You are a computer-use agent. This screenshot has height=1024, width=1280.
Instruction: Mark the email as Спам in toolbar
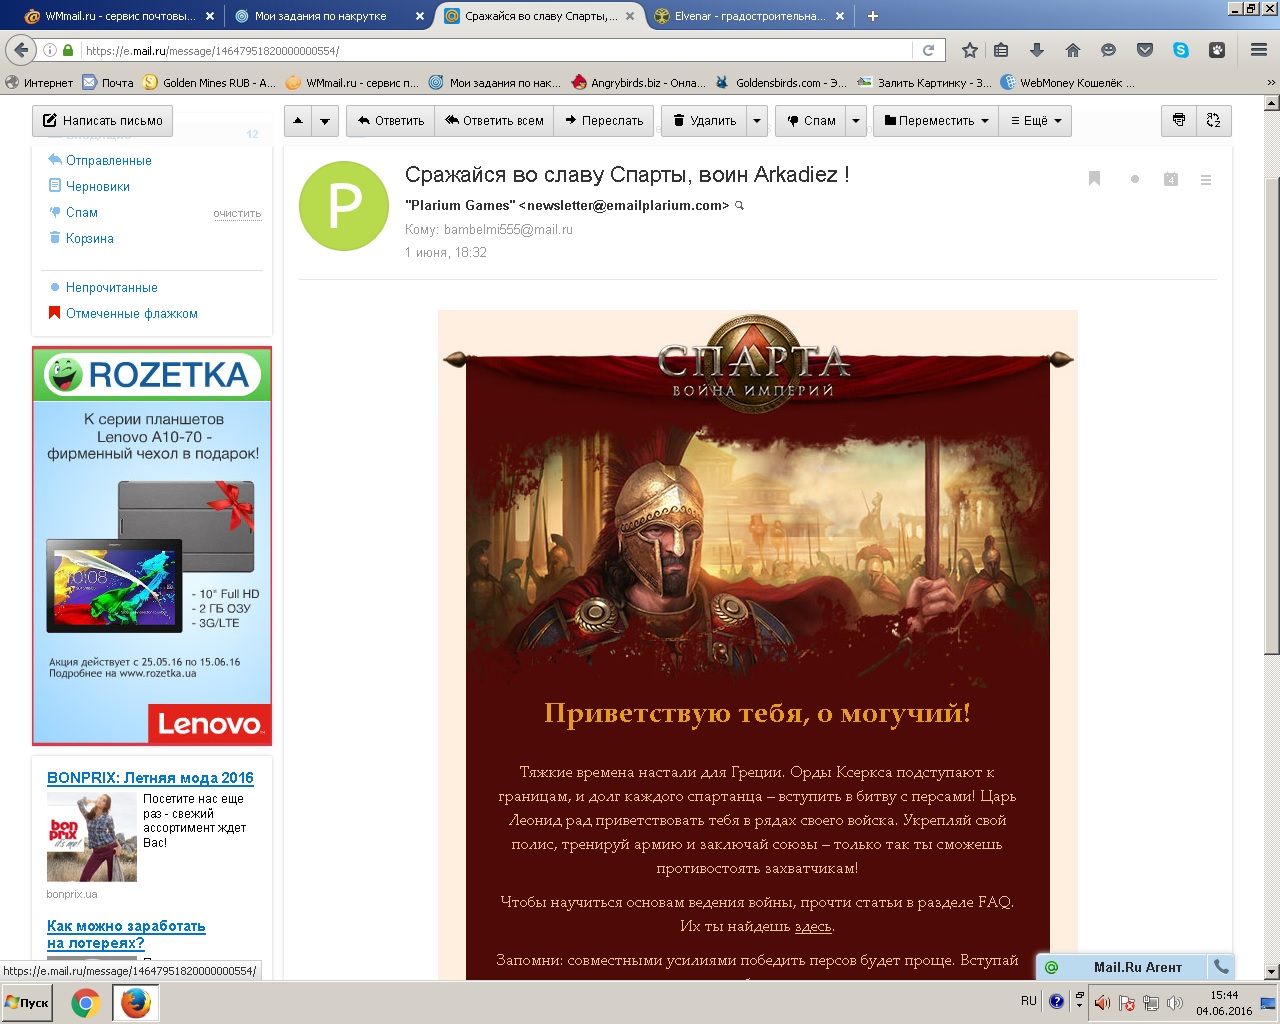pyautogui.click(x=811, y=121)
